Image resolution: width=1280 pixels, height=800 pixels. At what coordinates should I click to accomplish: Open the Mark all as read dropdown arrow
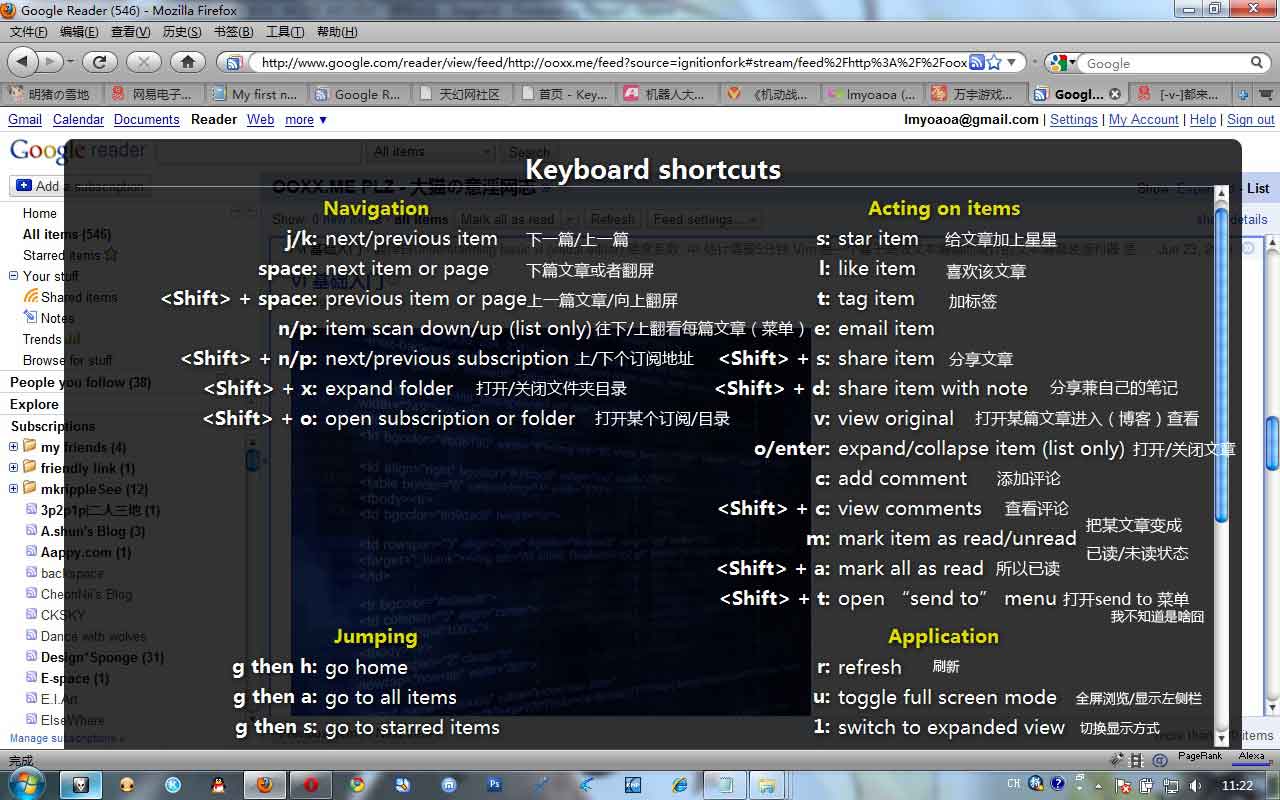point(571,219)
